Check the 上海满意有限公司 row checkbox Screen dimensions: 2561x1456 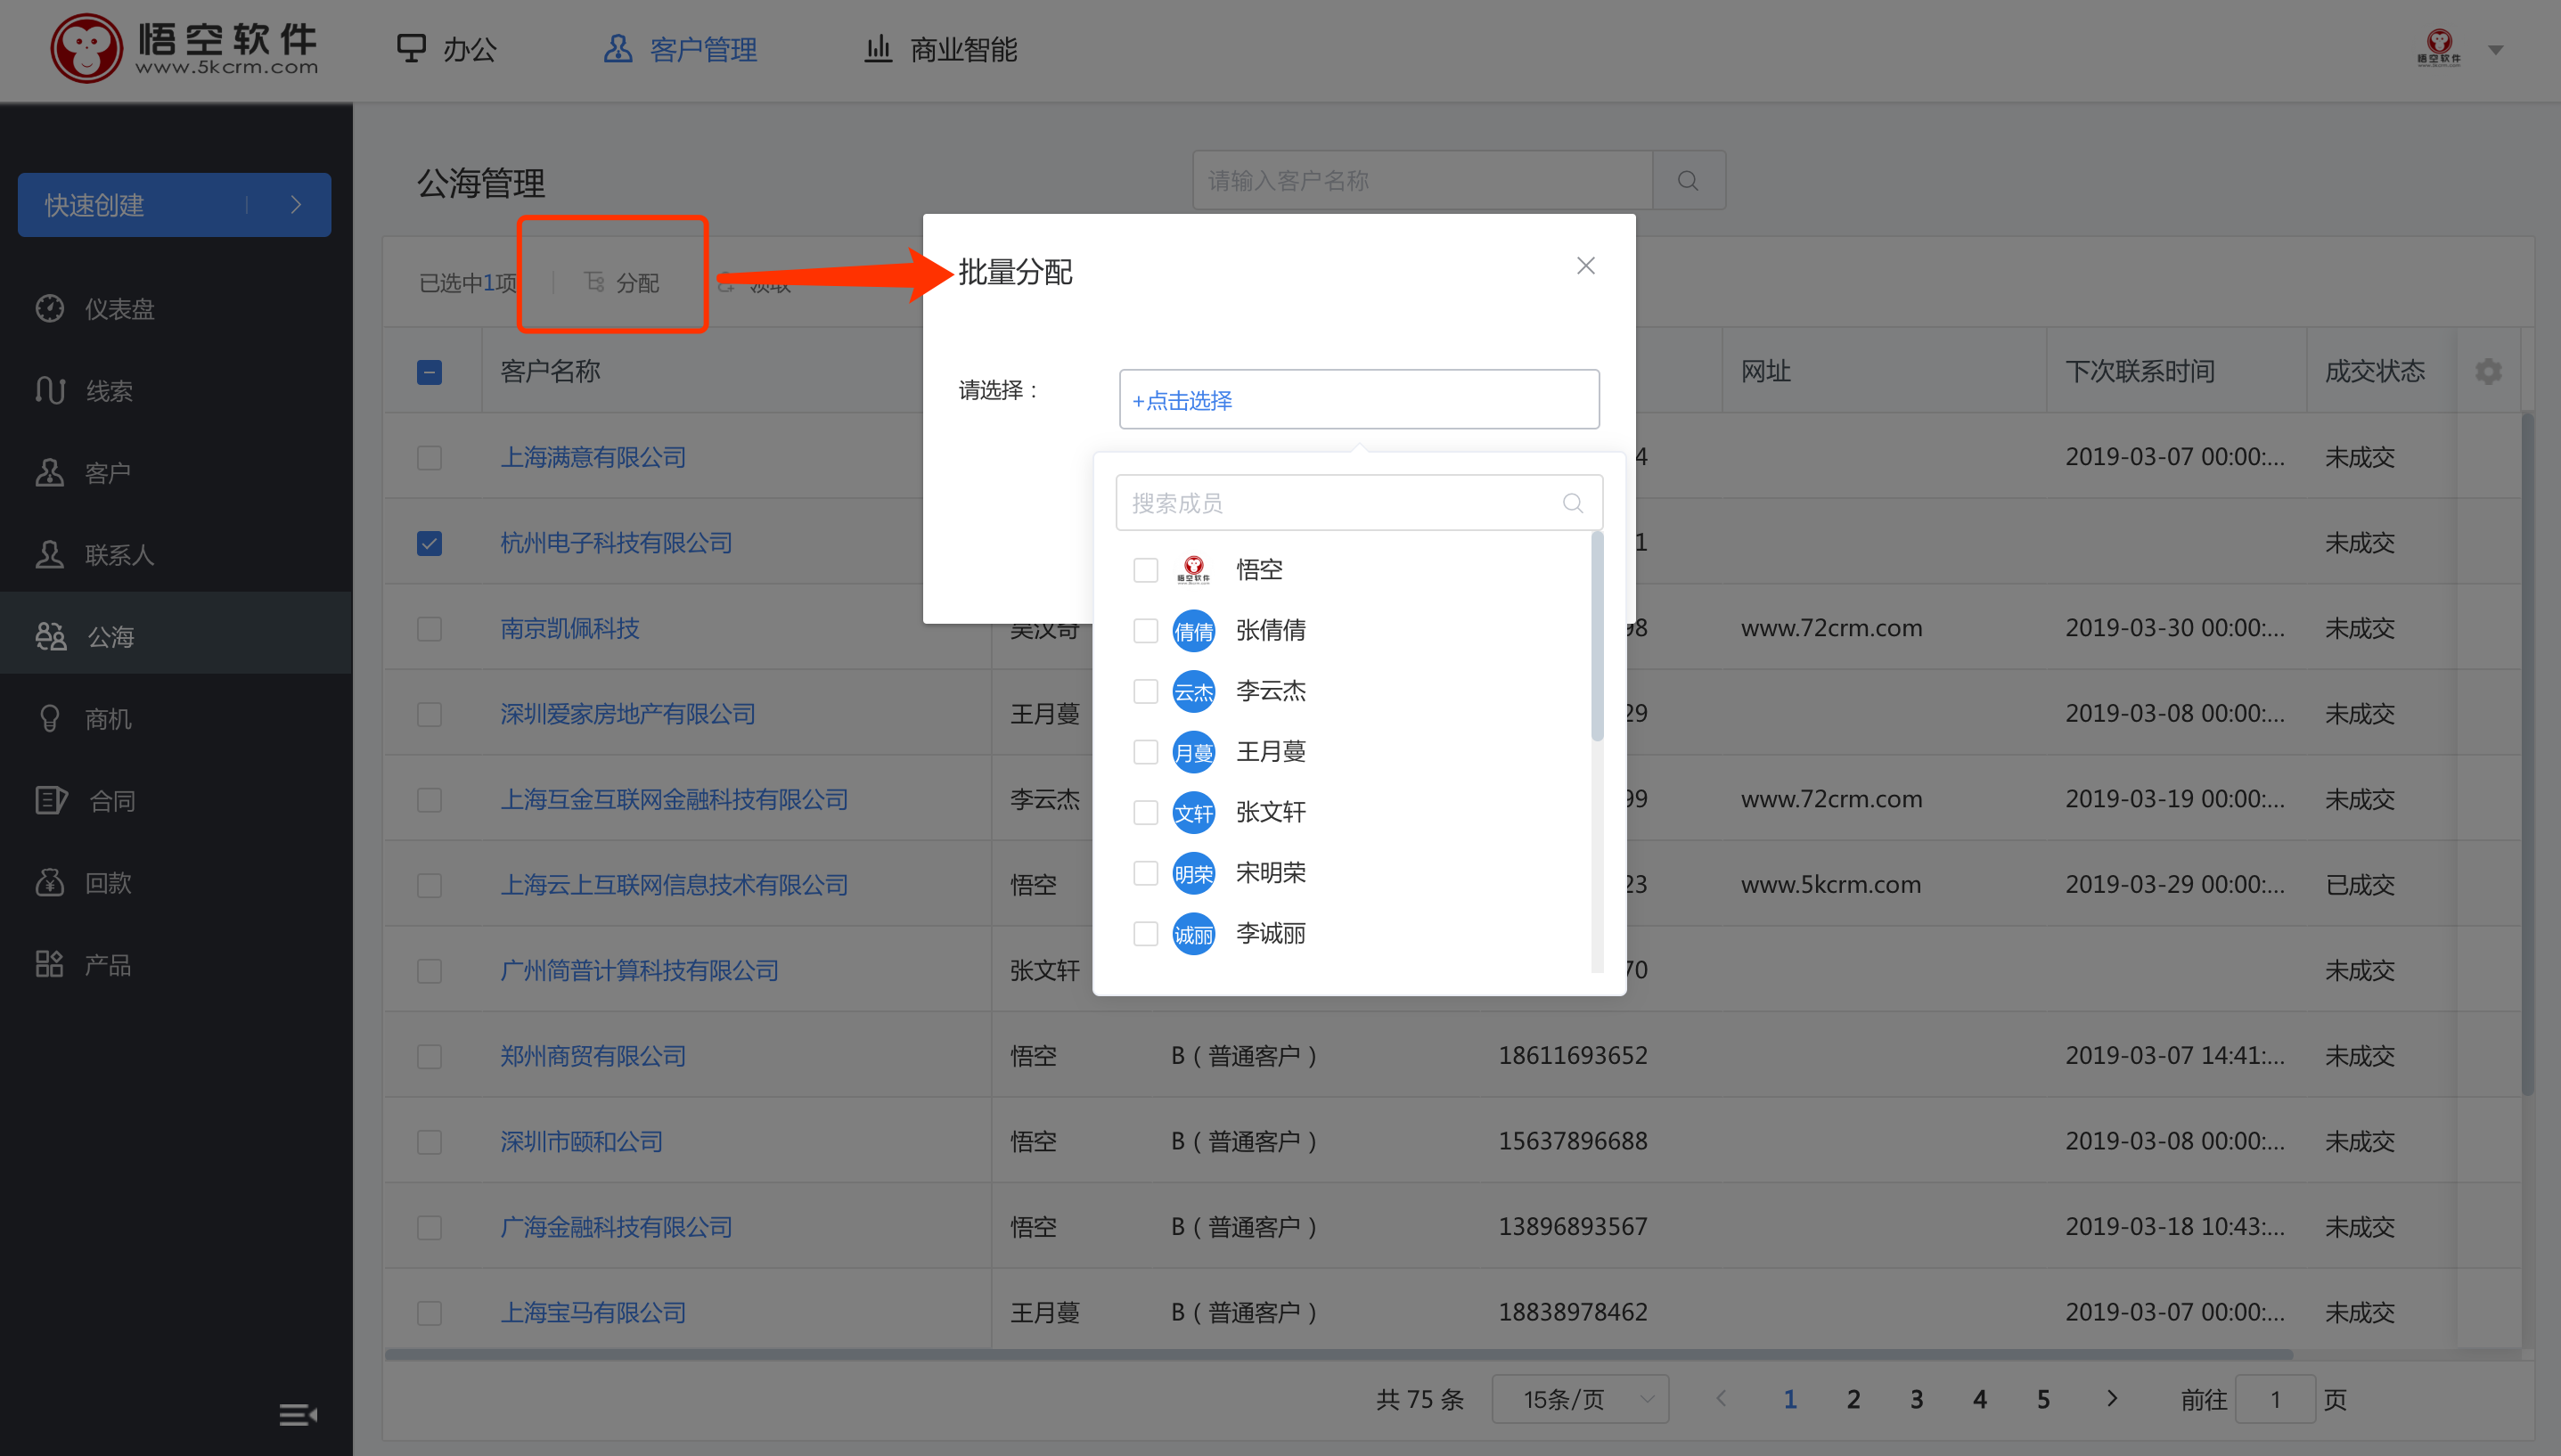pyautogui.click(x=429, y=458)
